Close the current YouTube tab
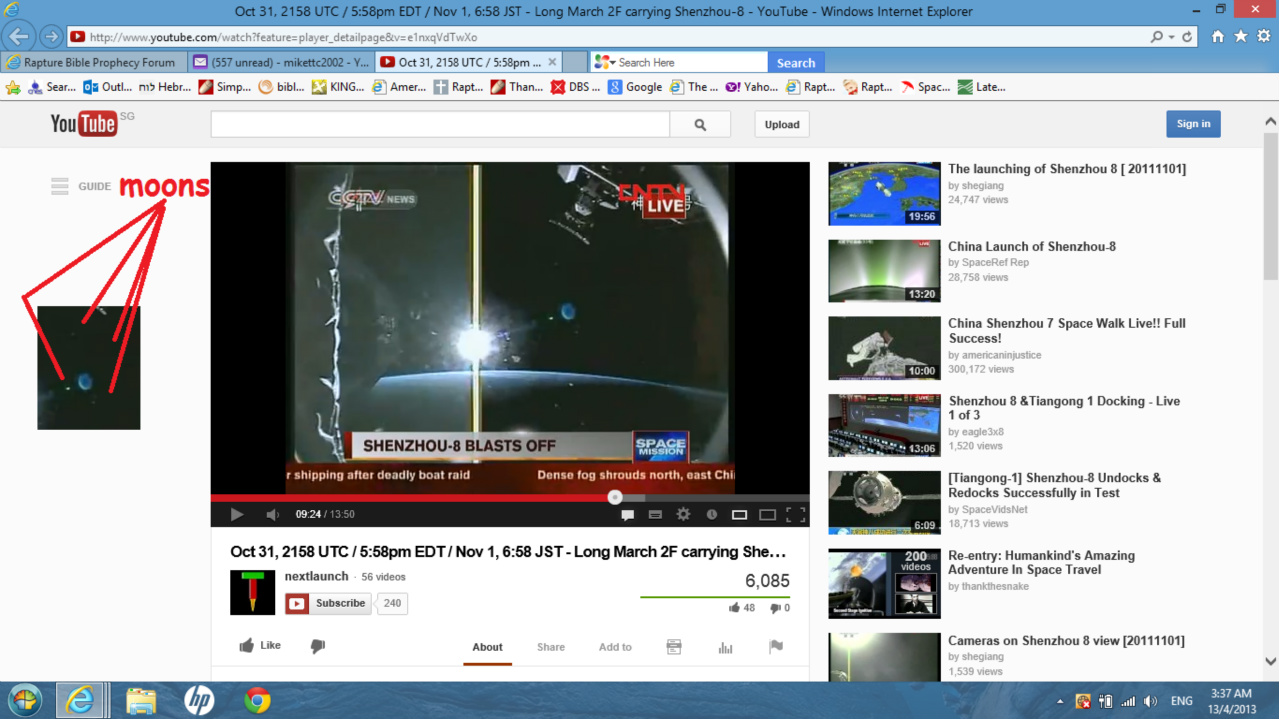The width and height of the screenshot is (1279, 719). tap(552, 62)
